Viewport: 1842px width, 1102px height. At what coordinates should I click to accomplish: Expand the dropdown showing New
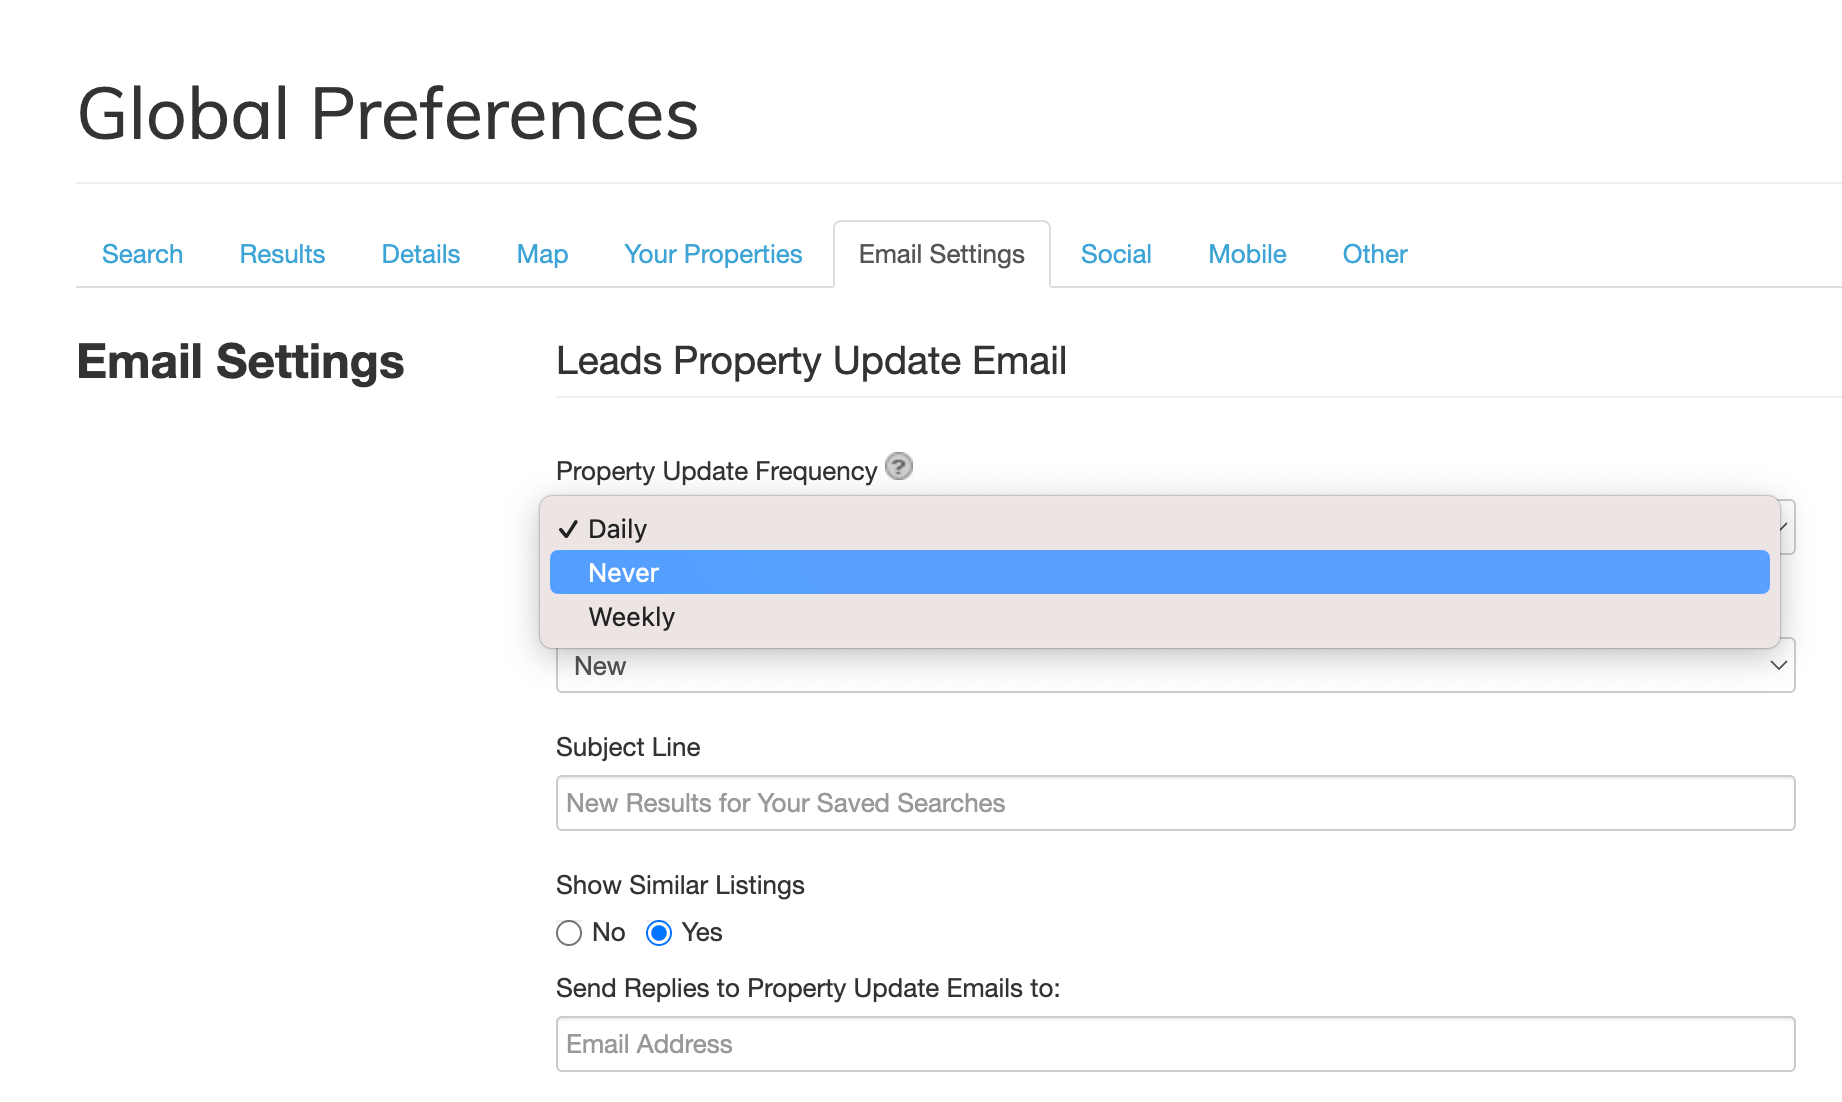[1174, 667]
